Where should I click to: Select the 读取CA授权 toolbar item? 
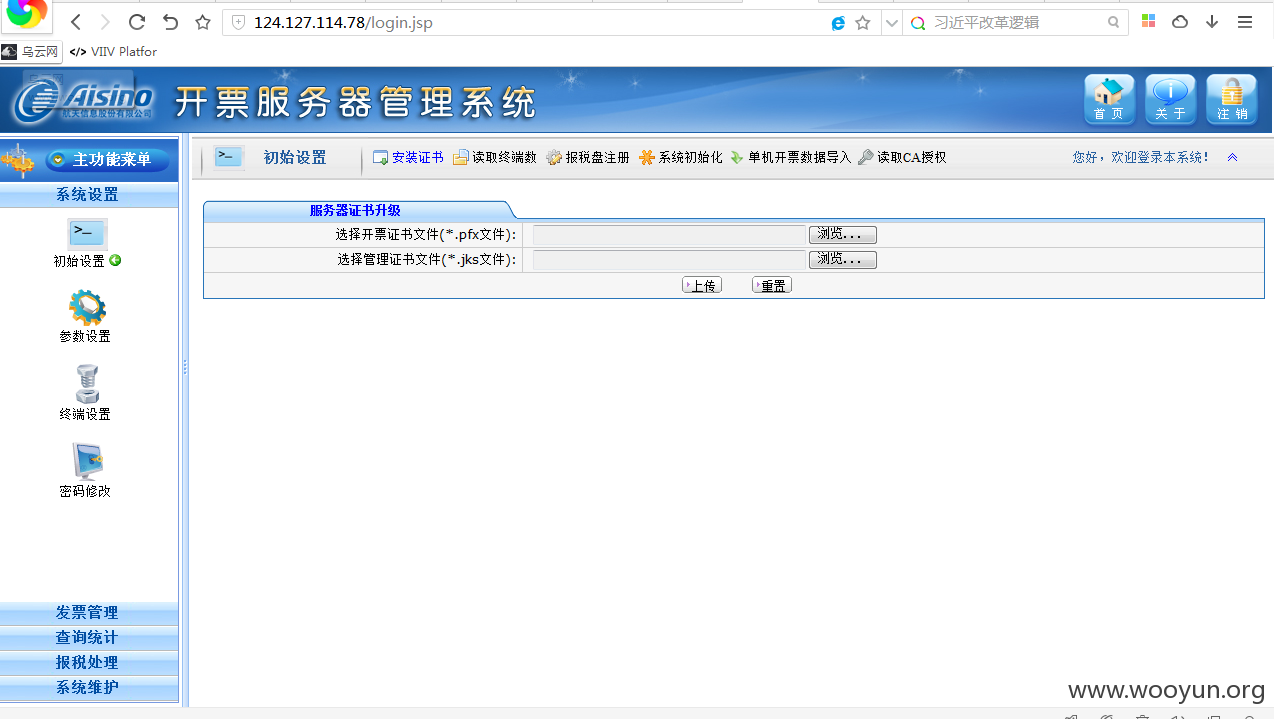click(902, 158)
